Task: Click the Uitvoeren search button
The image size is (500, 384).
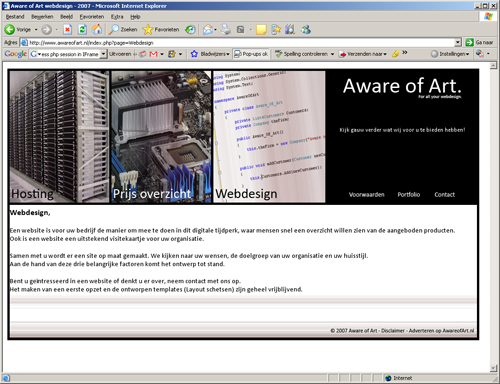Action: [120, 54]
